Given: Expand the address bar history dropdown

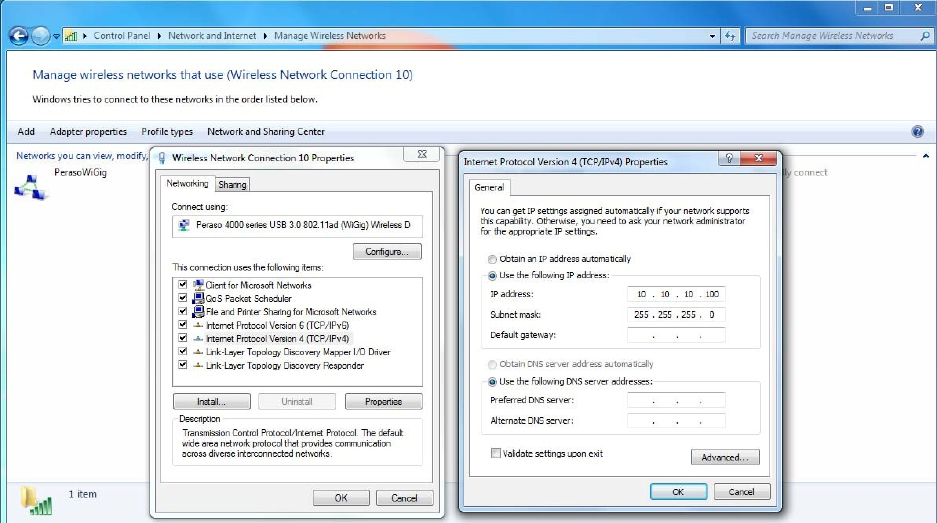Looking at the screenshot, I should pos(712,36).
